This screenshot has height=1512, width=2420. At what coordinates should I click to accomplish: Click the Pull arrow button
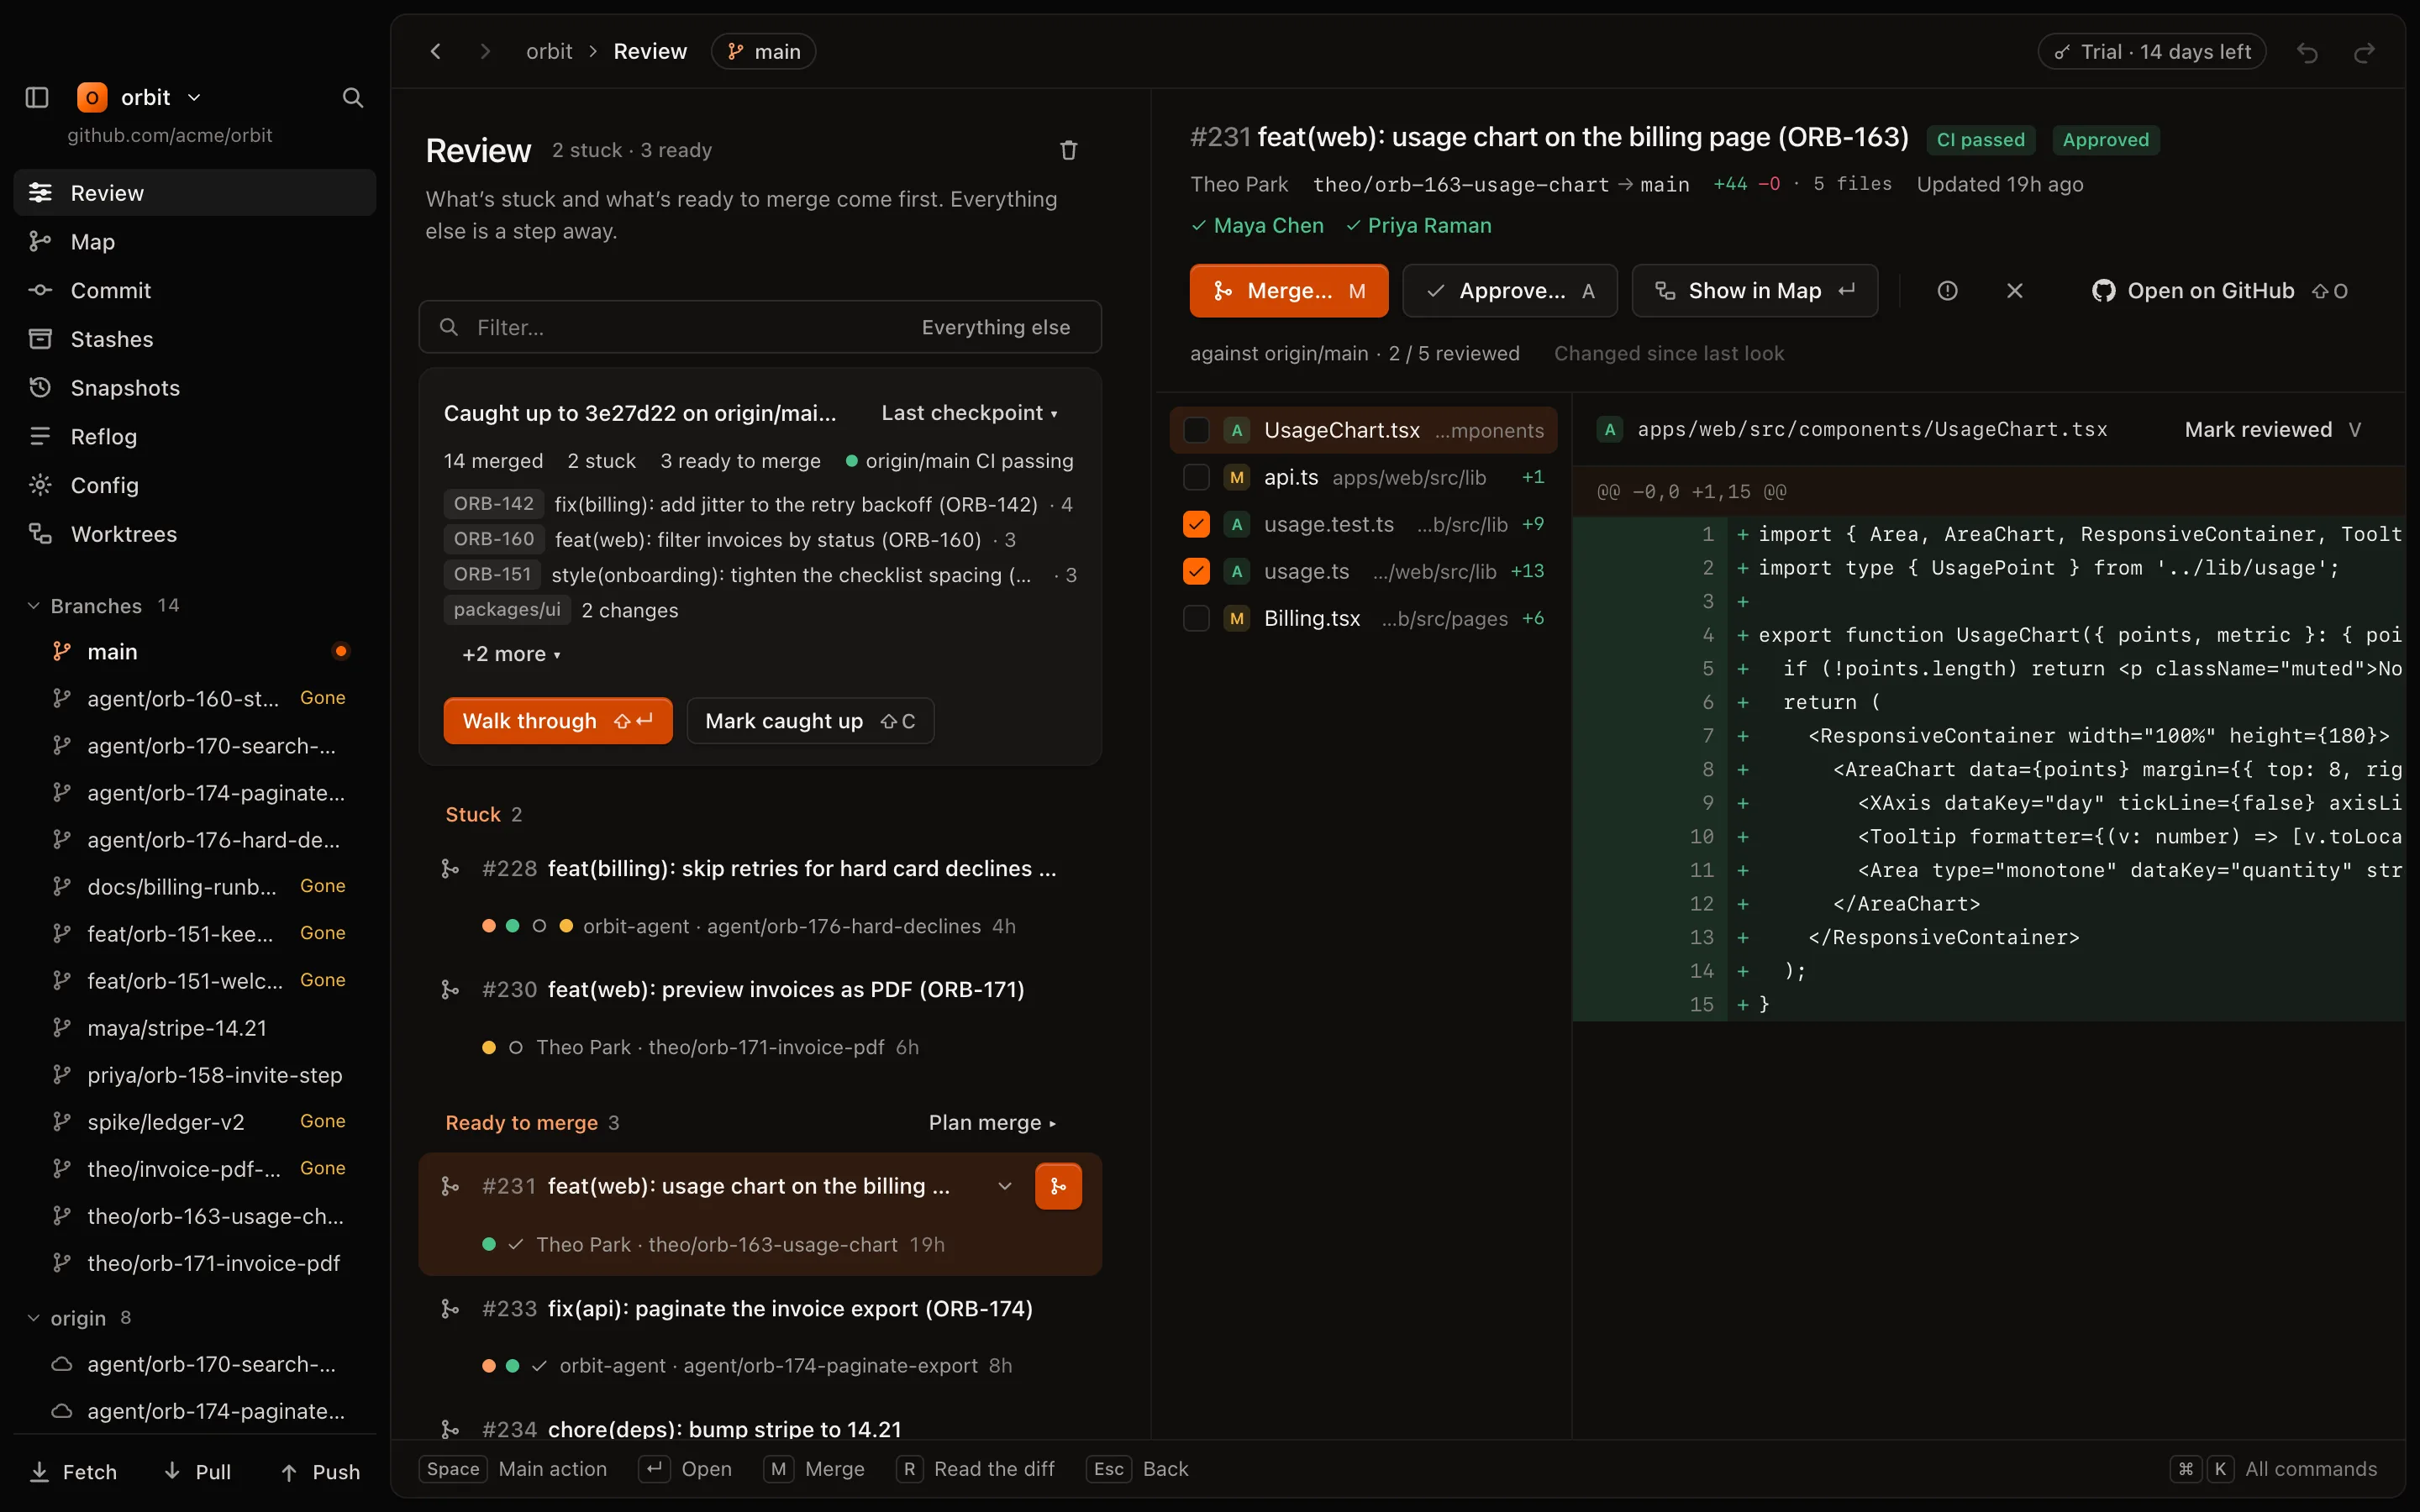pos(198,1472)
